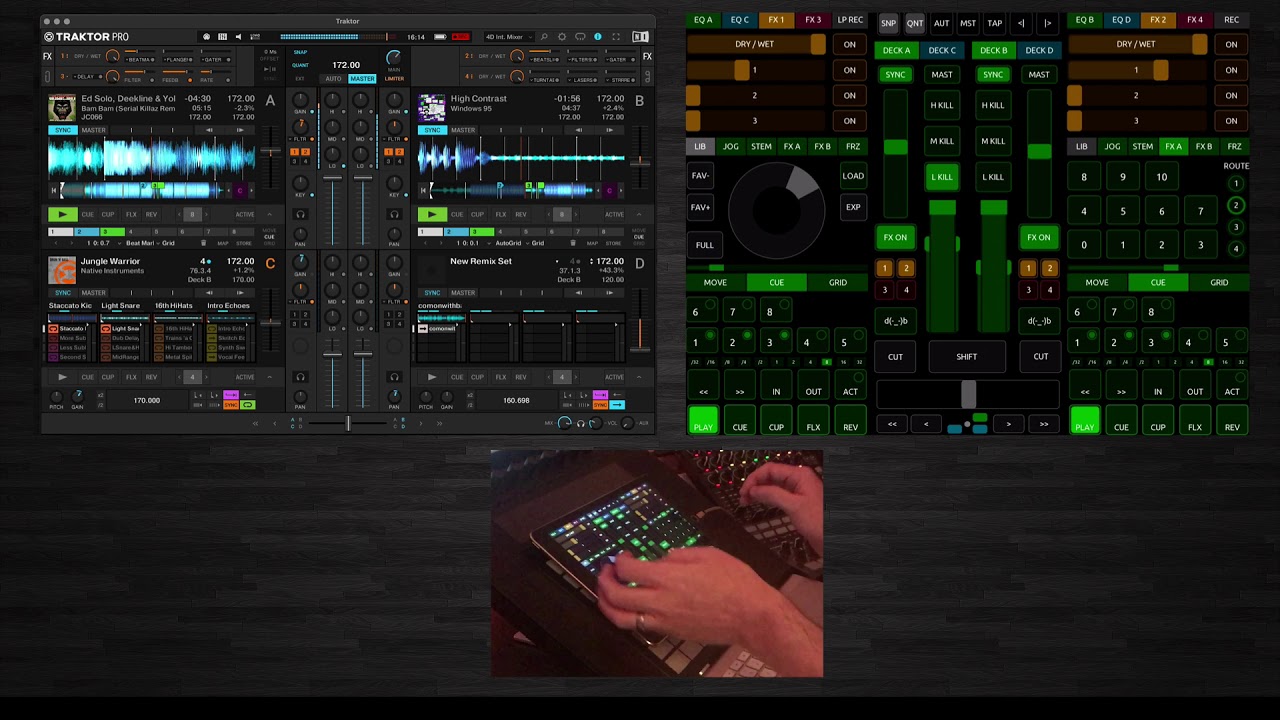
Task: Toggle active L KILL on controller deck A
Action: (942, 177)
